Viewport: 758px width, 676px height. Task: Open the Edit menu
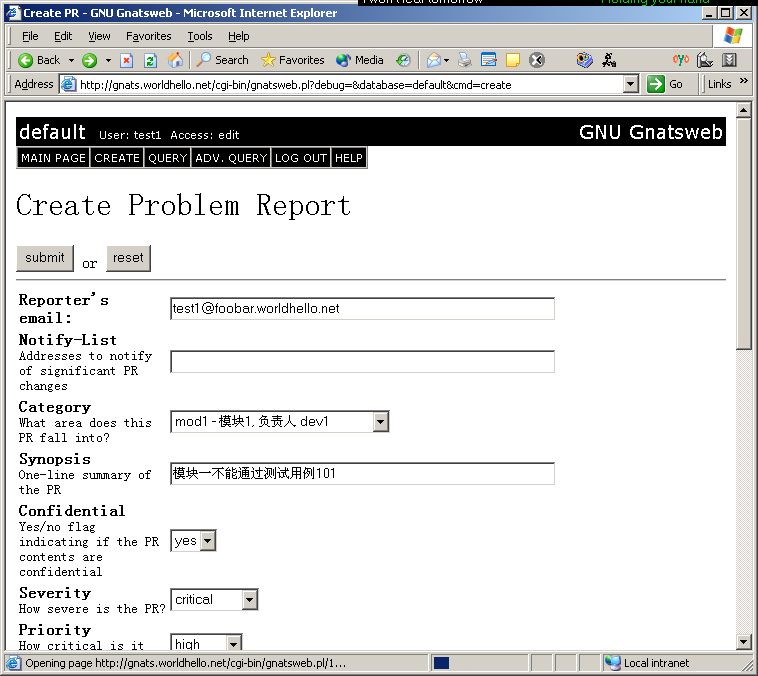pos(63,36)
